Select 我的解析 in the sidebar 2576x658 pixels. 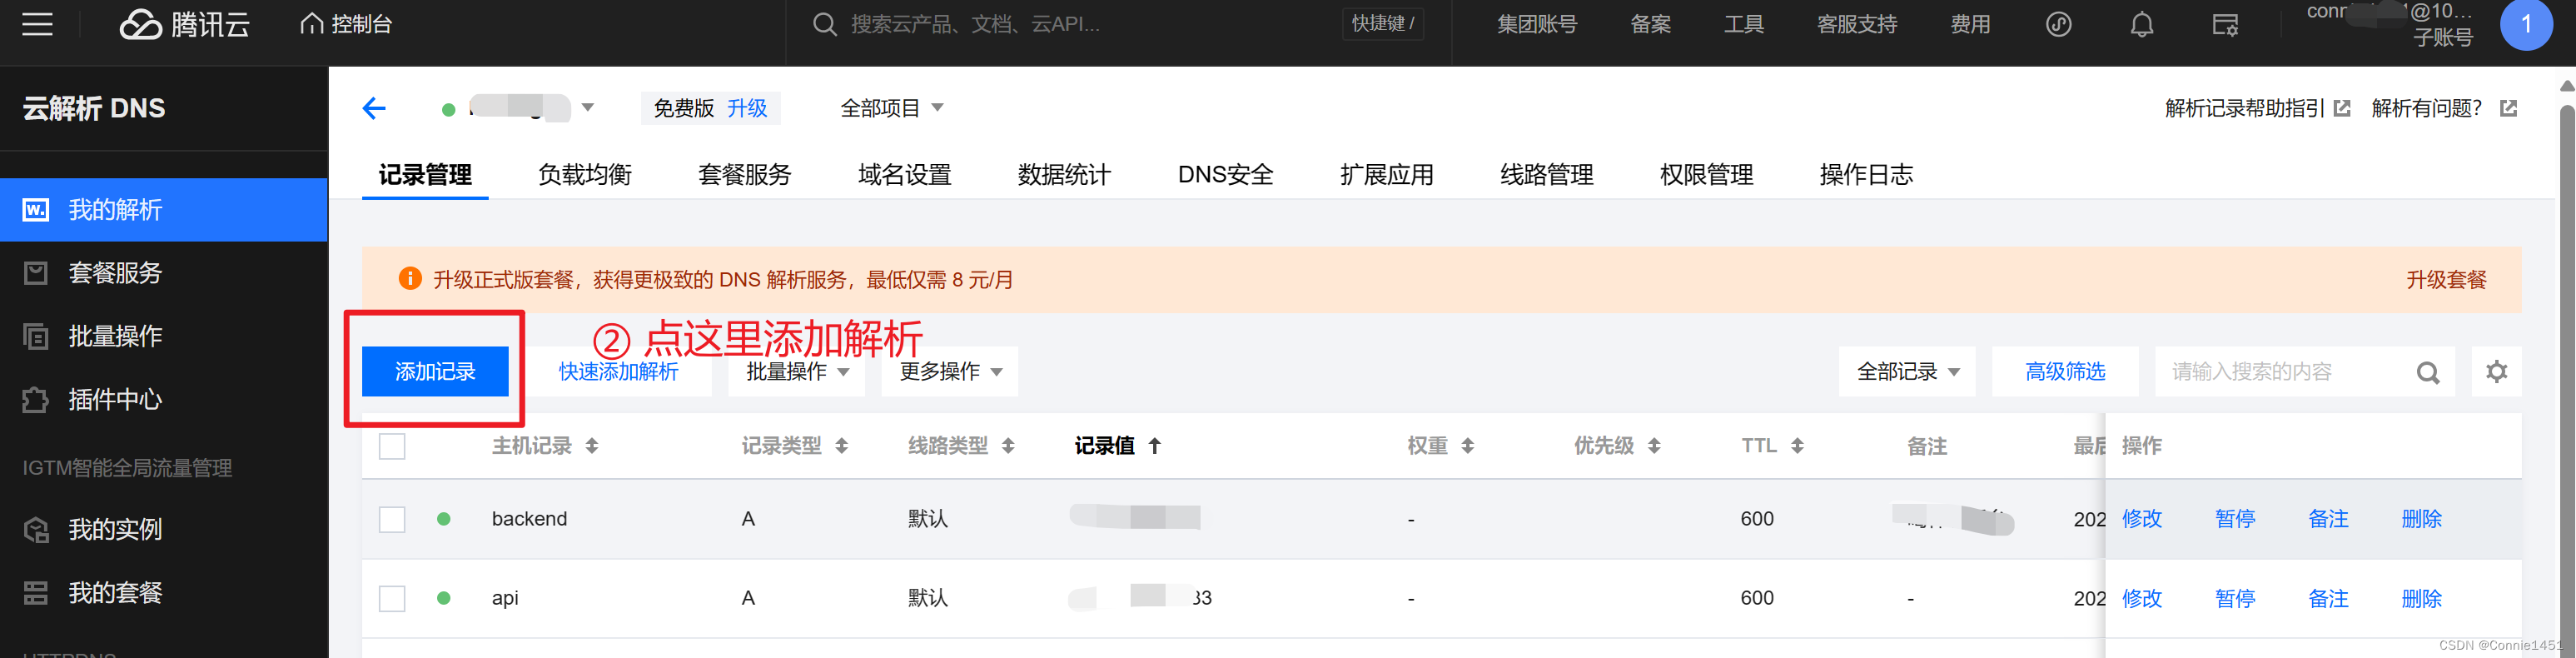coord(164,210)
